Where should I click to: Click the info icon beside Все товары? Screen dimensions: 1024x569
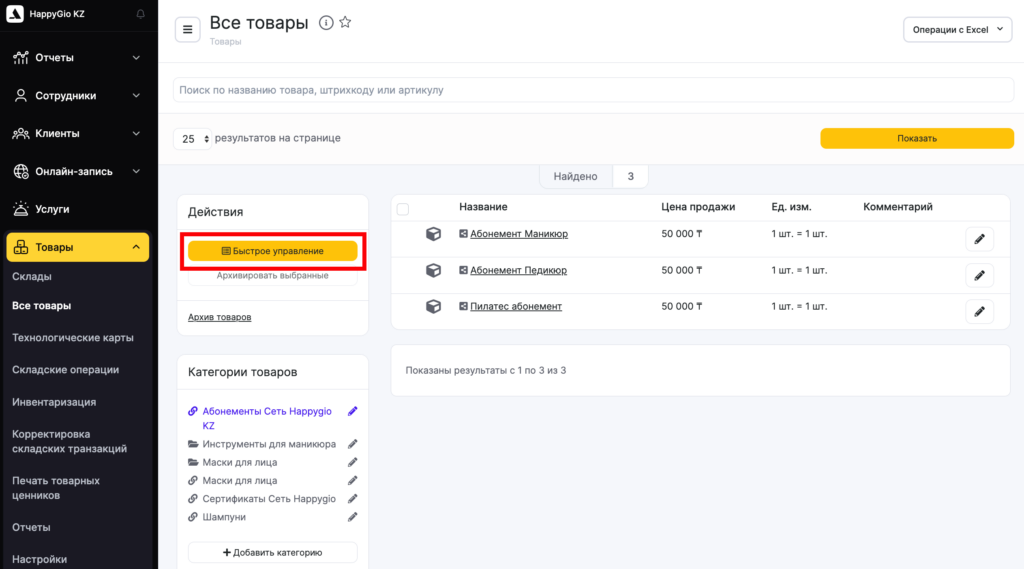pos(326,23)
